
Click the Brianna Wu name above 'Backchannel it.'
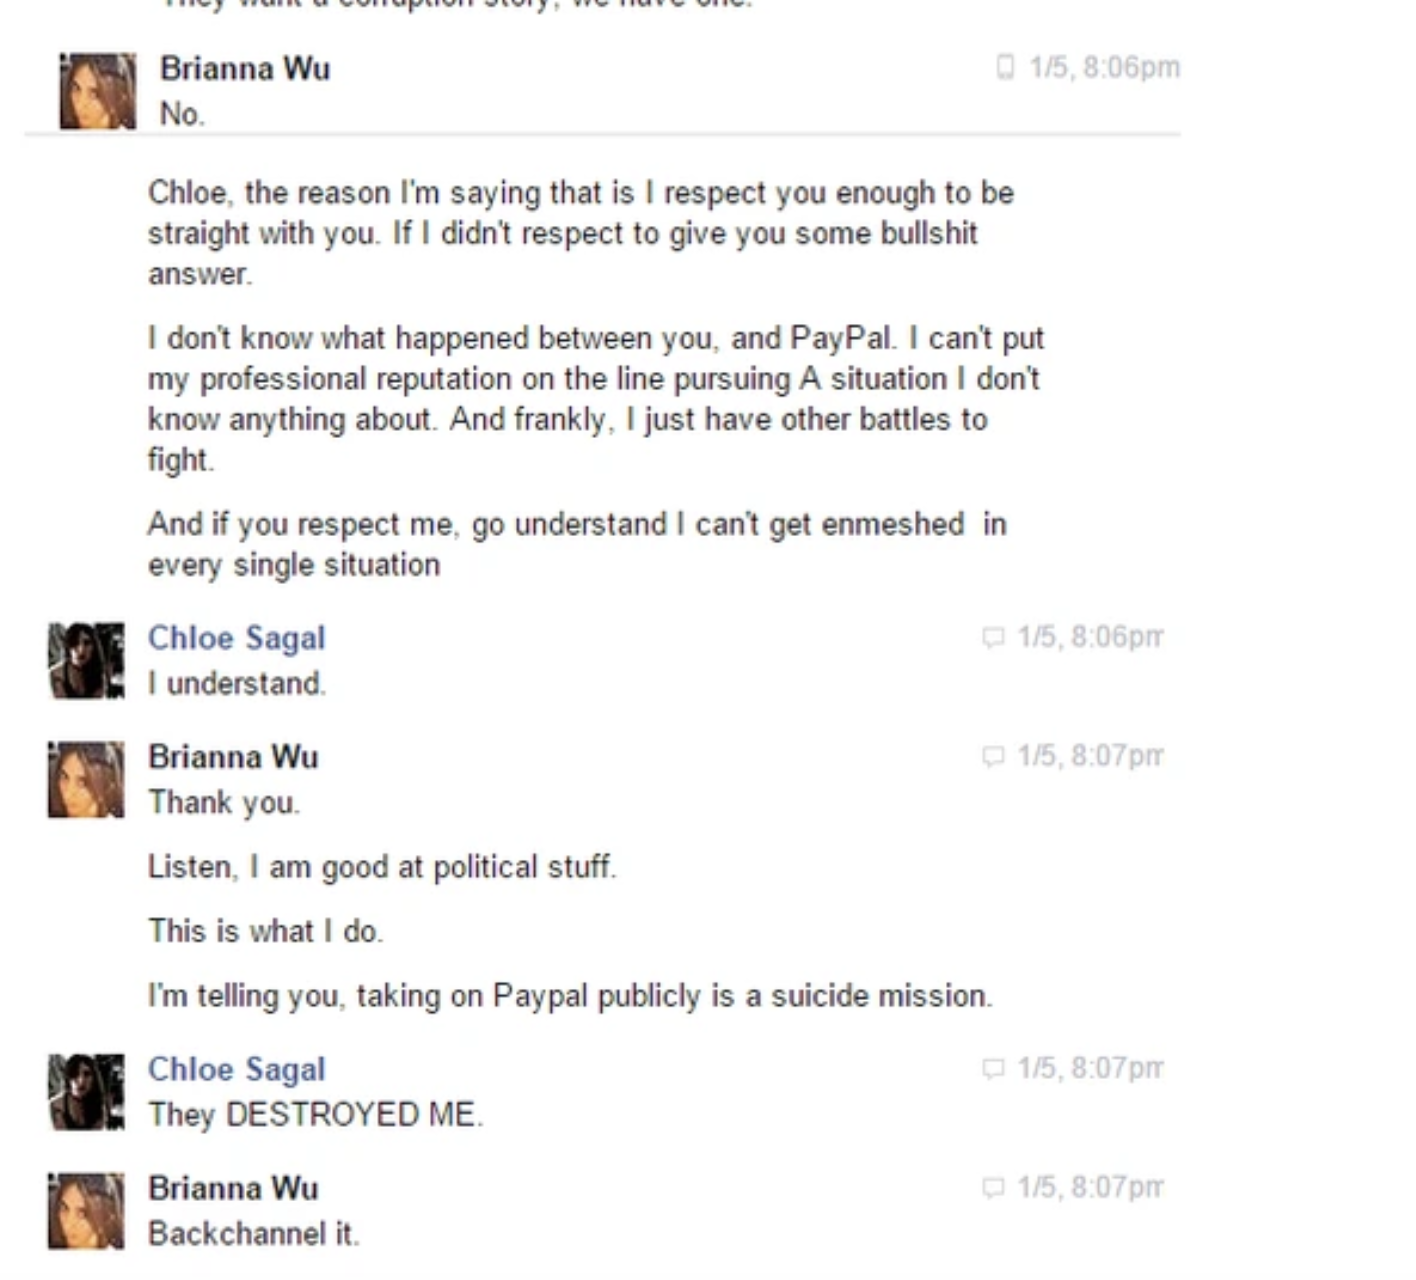233,1188
